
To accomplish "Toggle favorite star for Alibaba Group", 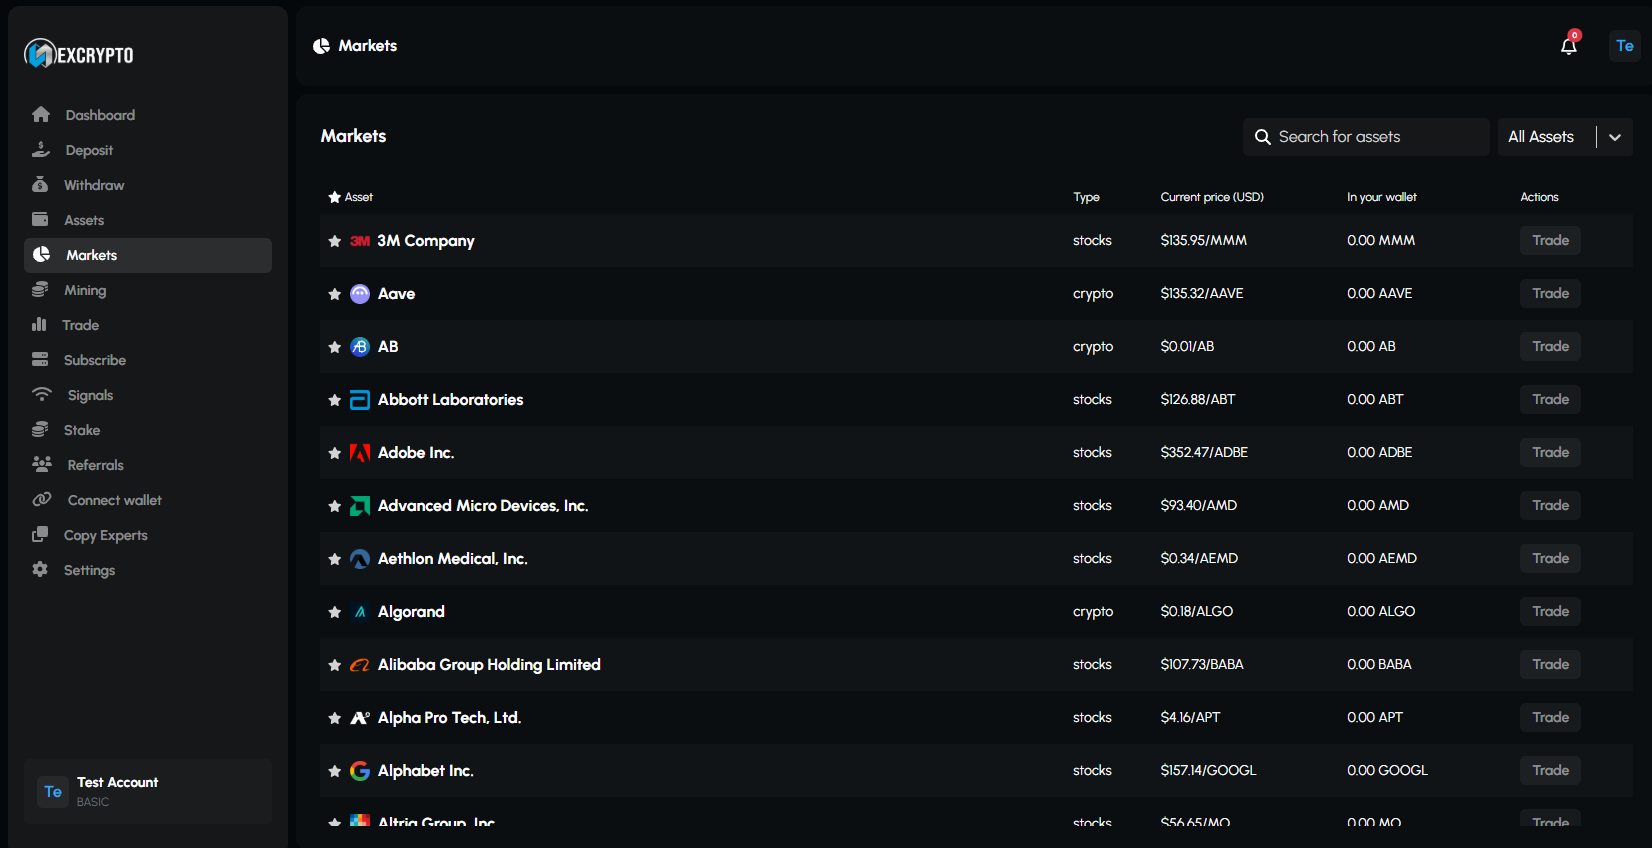I will (335, 665).
